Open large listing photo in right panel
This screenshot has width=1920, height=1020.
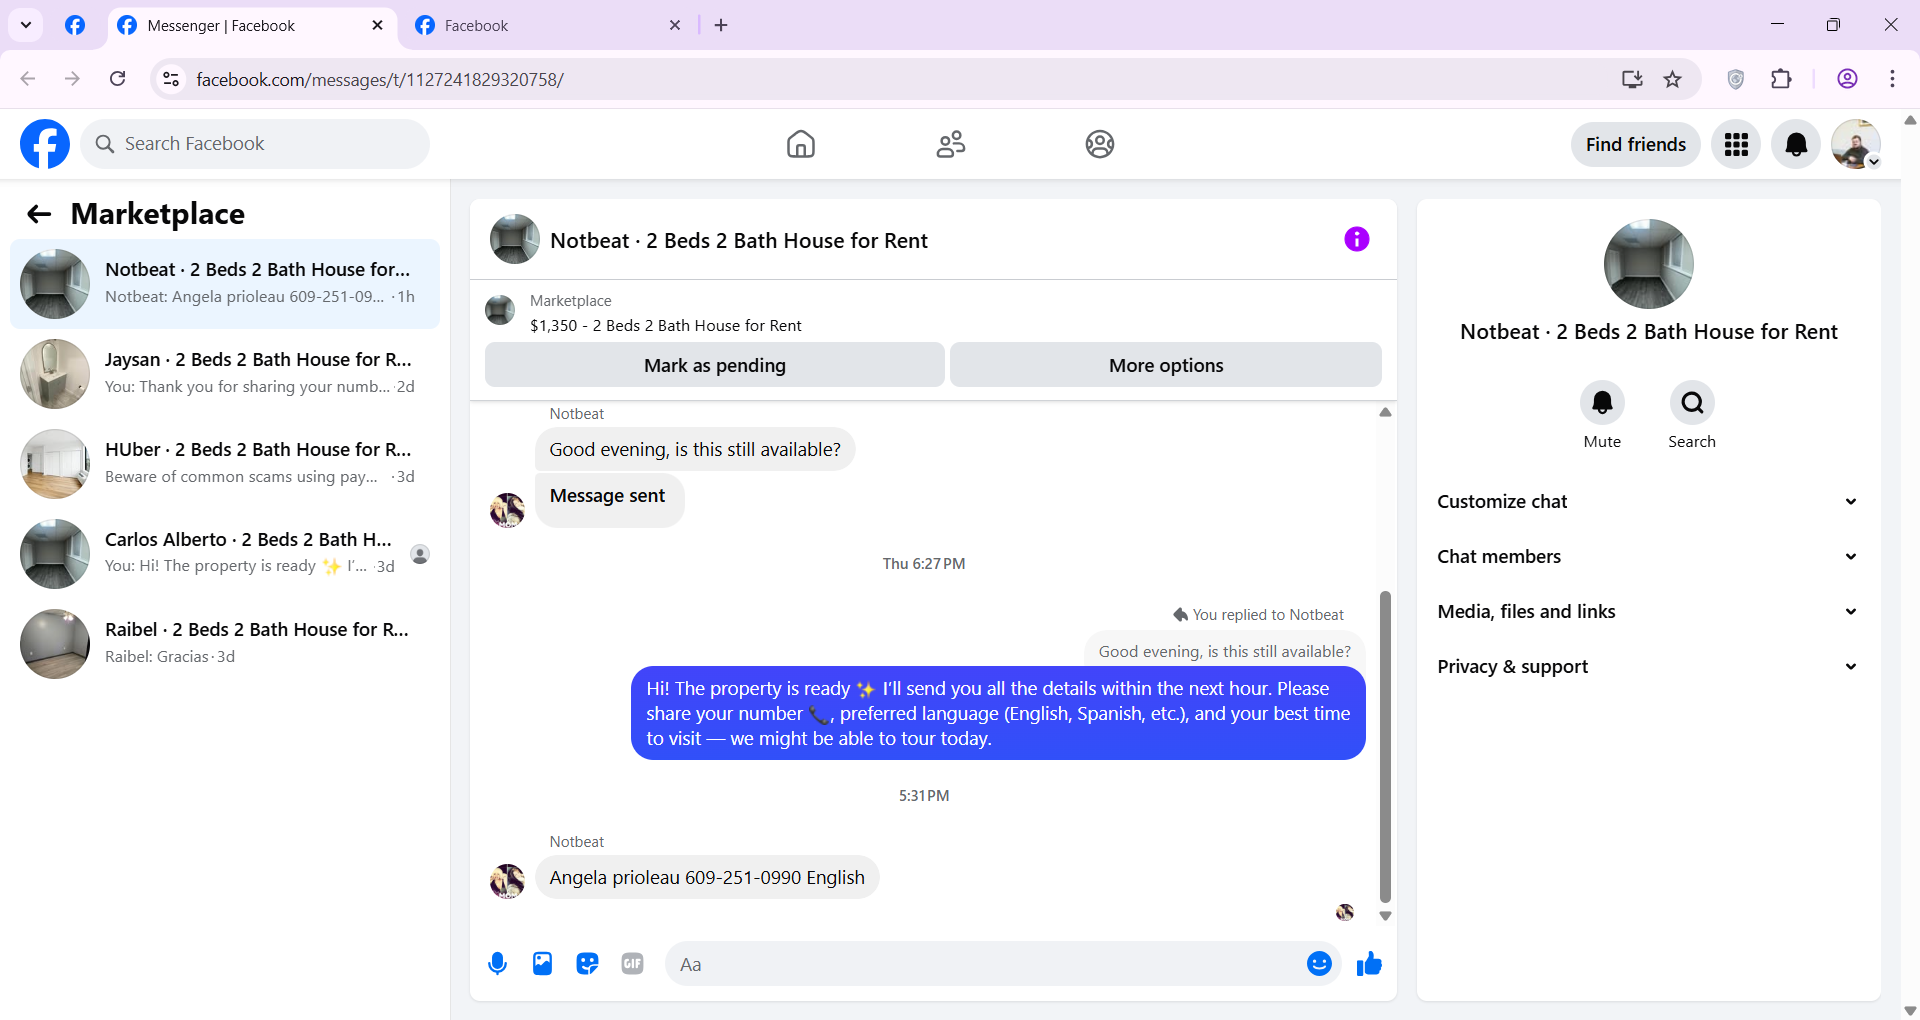pyautogui.click(x=1648, y=264)
